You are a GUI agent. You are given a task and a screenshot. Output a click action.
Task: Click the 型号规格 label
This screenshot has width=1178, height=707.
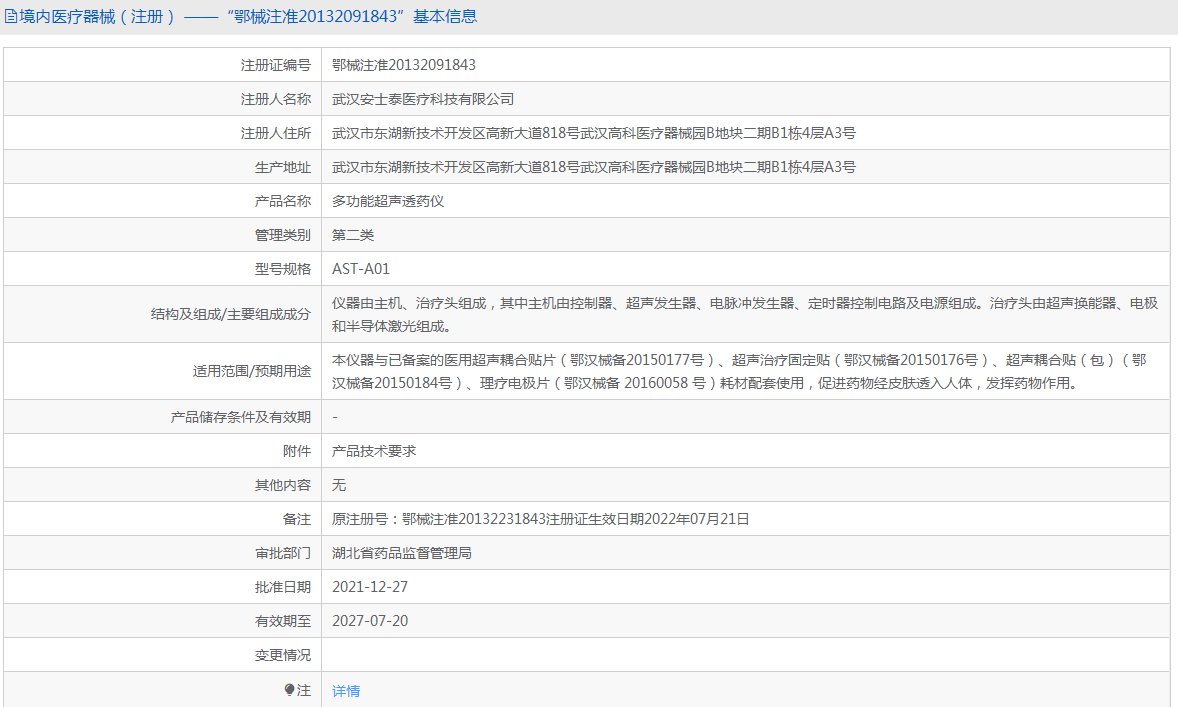[x=282, y=269]
